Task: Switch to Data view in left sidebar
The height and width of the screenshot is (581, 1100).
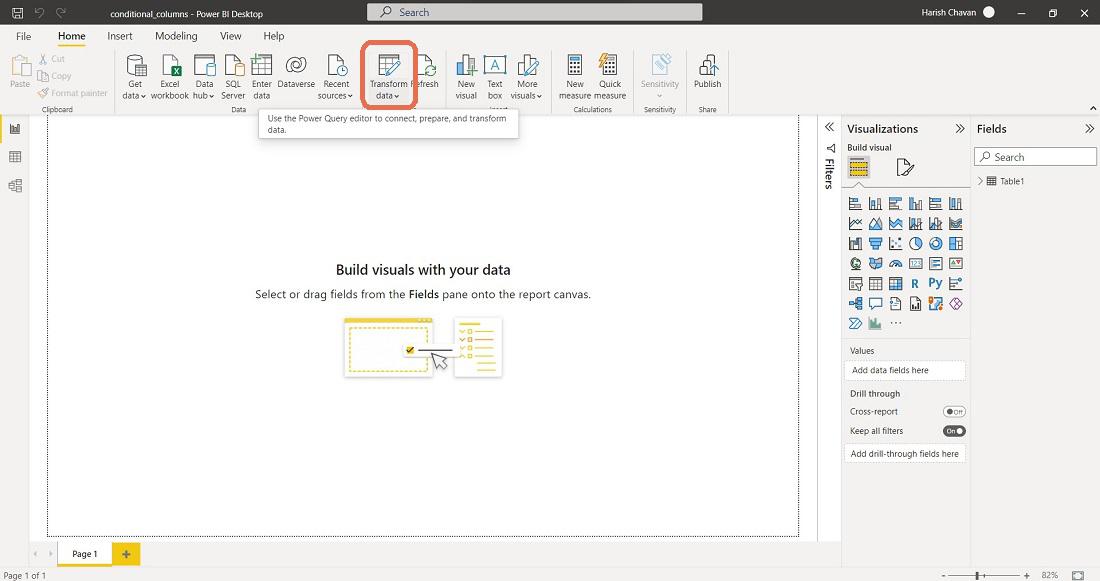Action: click(x=15, y=157)
